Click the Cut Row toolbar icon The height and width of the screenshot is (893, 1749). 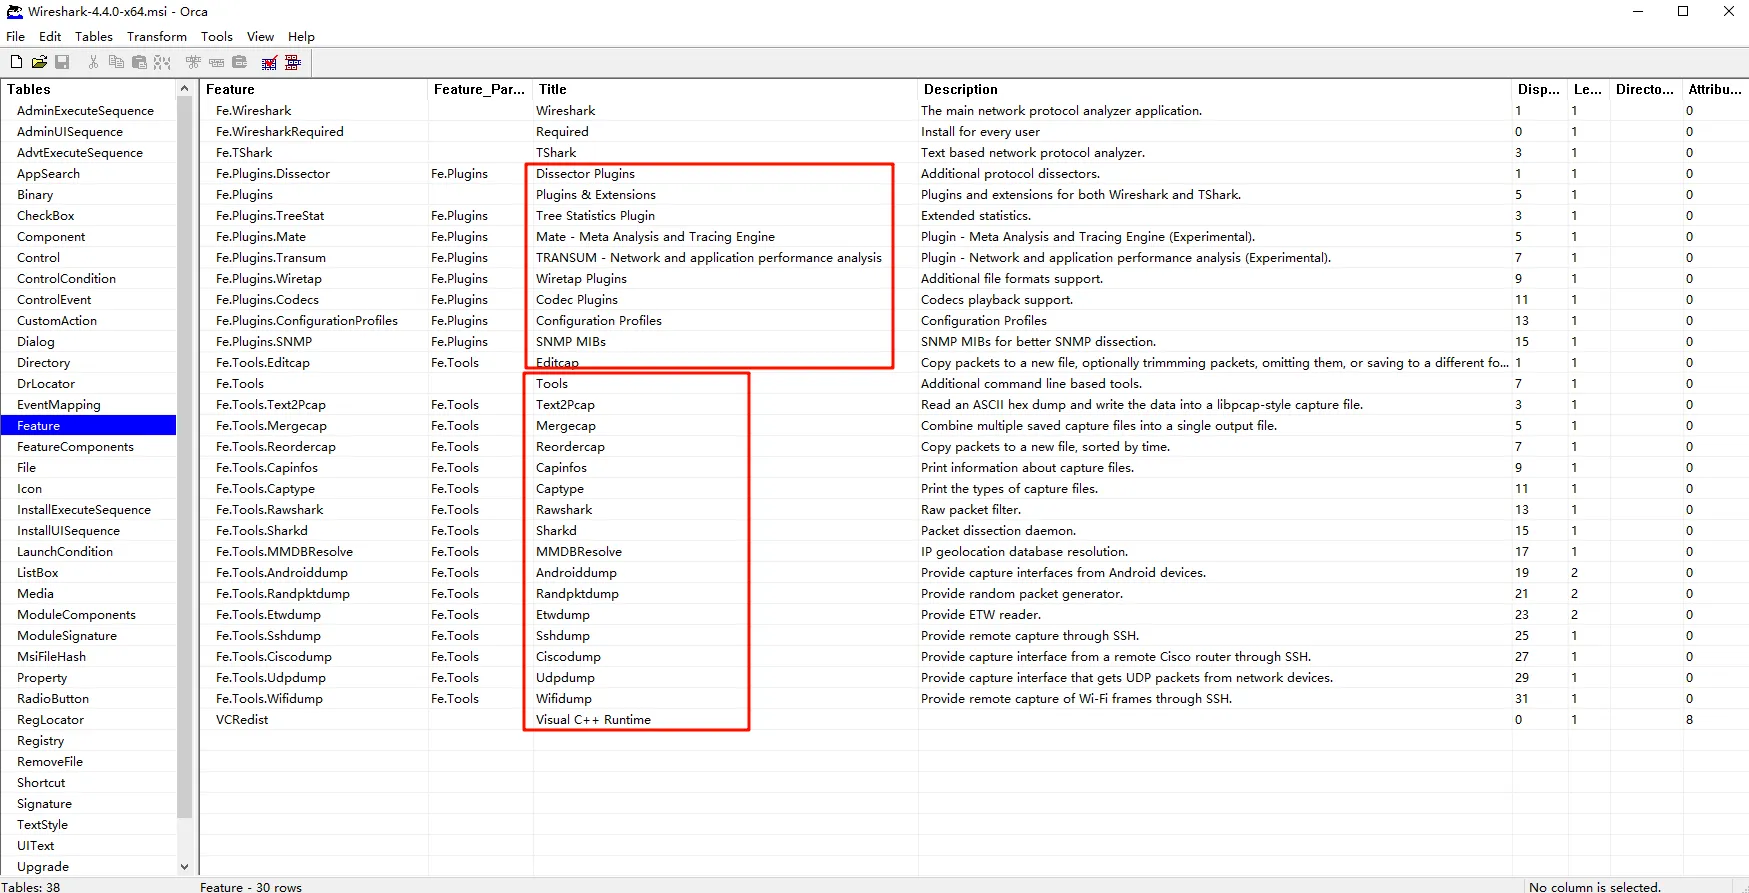tap(193, 62)
